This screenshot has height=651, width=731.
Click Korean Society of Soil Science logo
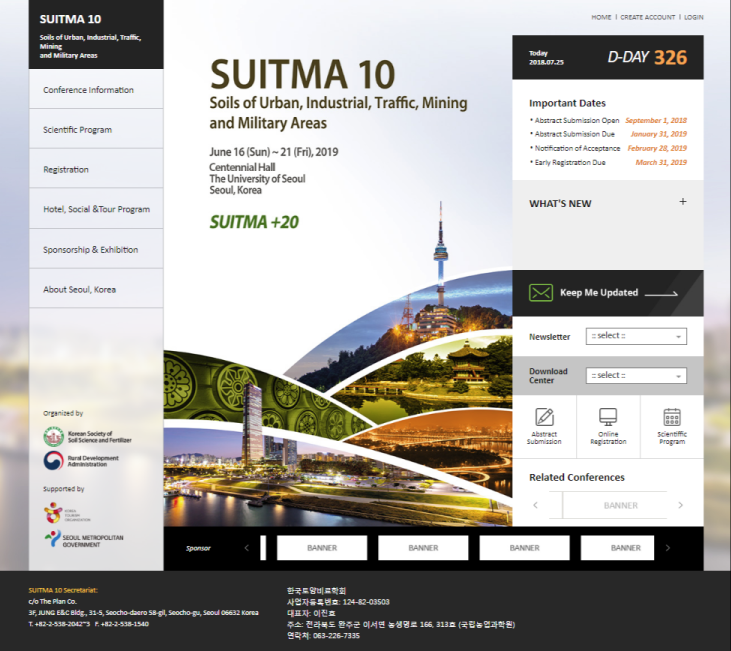click(88, 436)
